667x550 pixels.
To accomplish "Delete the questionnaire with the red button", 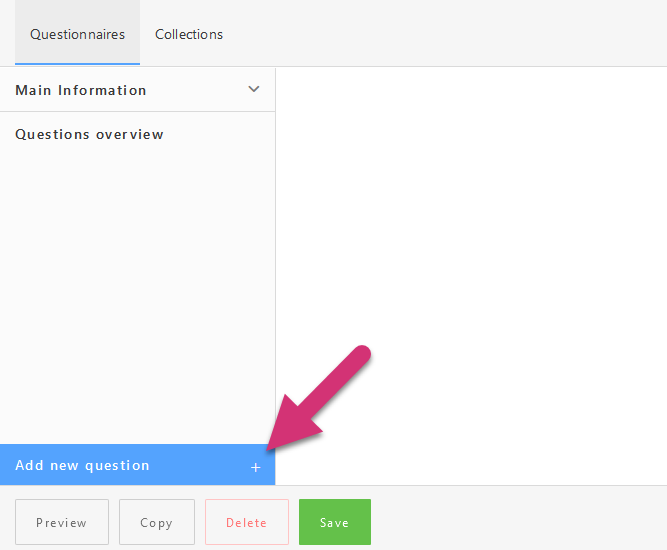I will (x=246, y=522).
